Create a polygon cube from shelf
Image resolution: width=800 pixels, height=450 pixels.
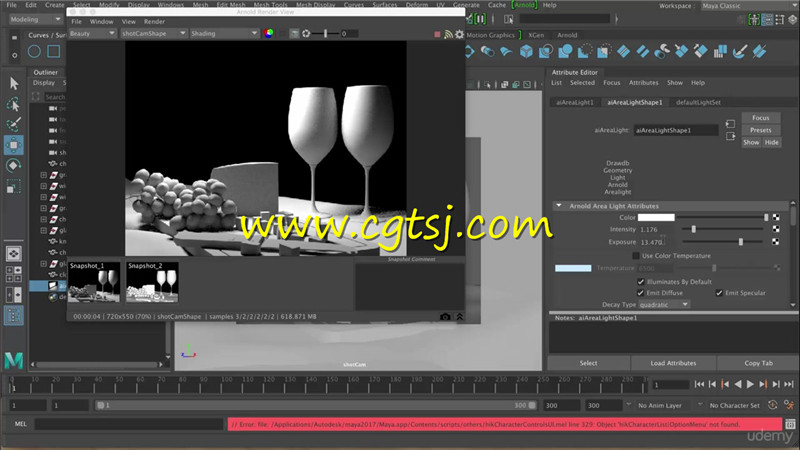[x=526, y=52]
